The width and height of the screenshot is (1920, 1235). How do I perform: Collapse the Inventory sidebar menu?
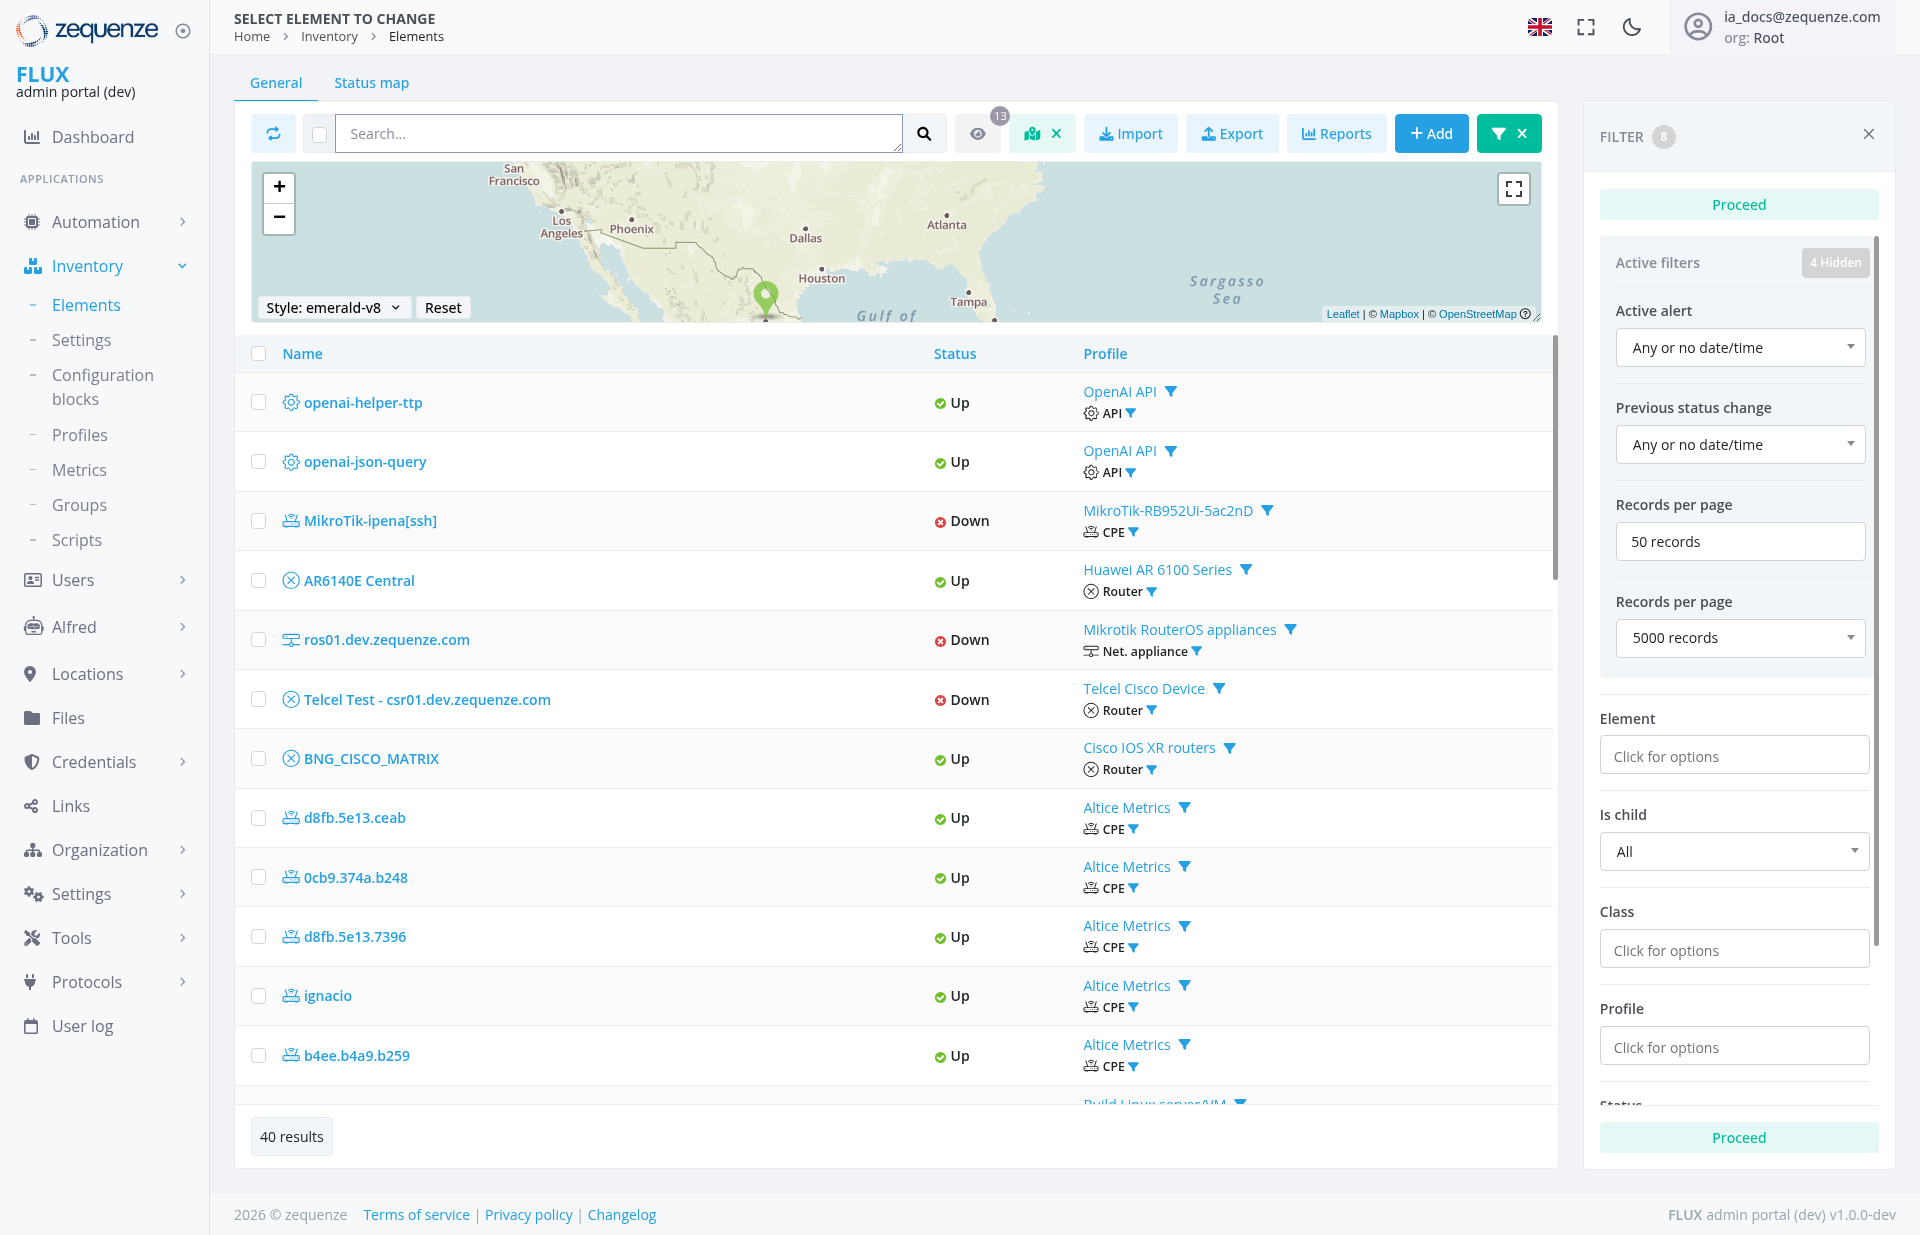click(x=105, y=266)
